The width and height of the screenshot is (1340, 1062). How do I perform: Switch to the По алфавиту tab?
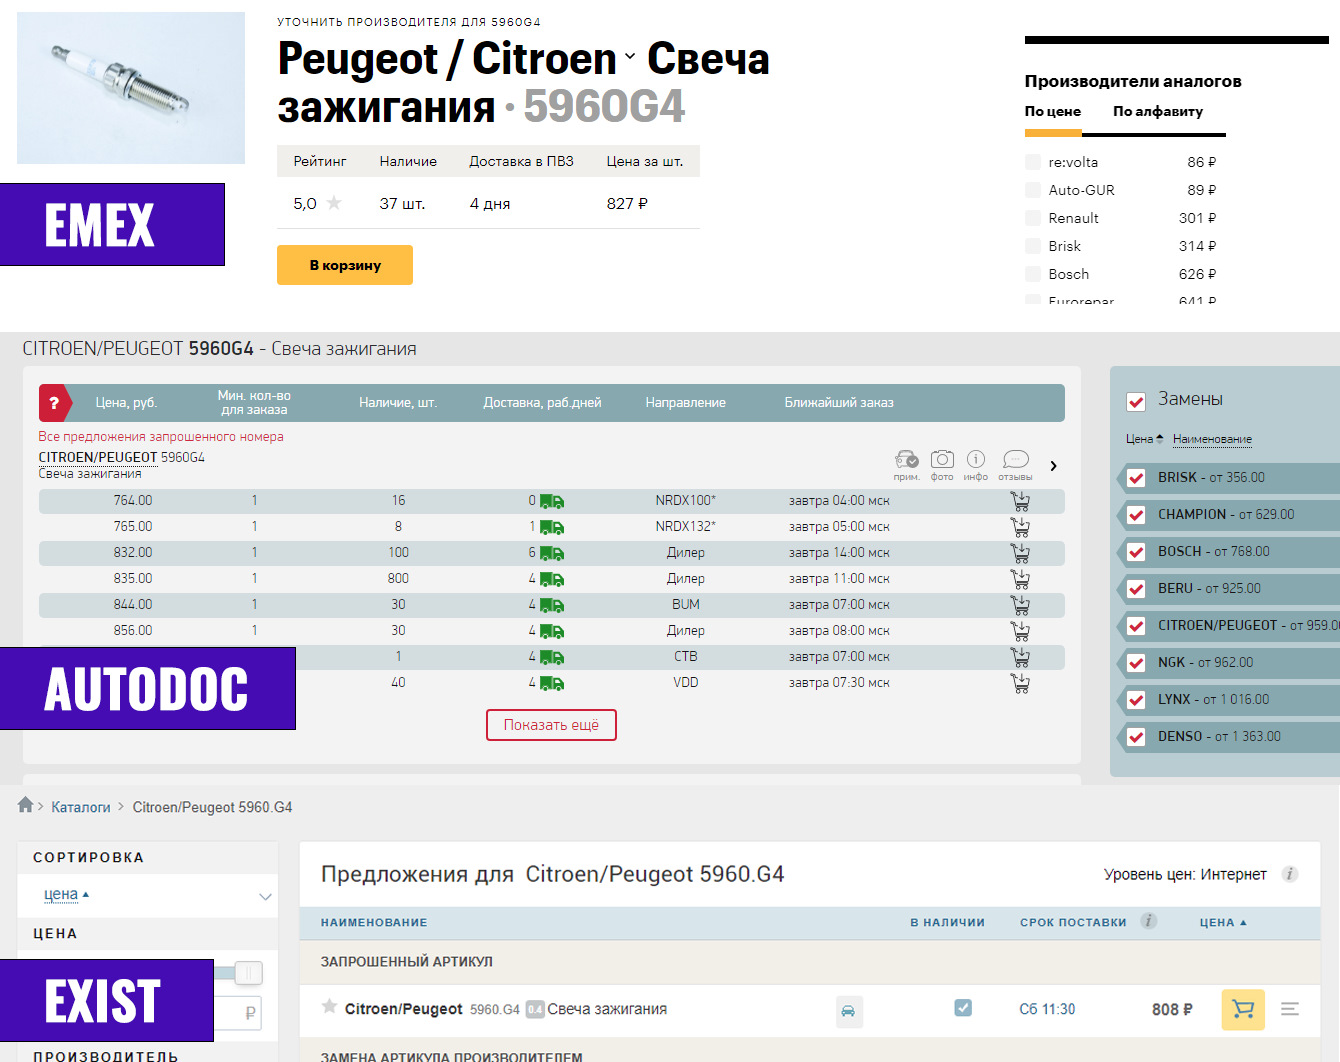pos(1158,111)
